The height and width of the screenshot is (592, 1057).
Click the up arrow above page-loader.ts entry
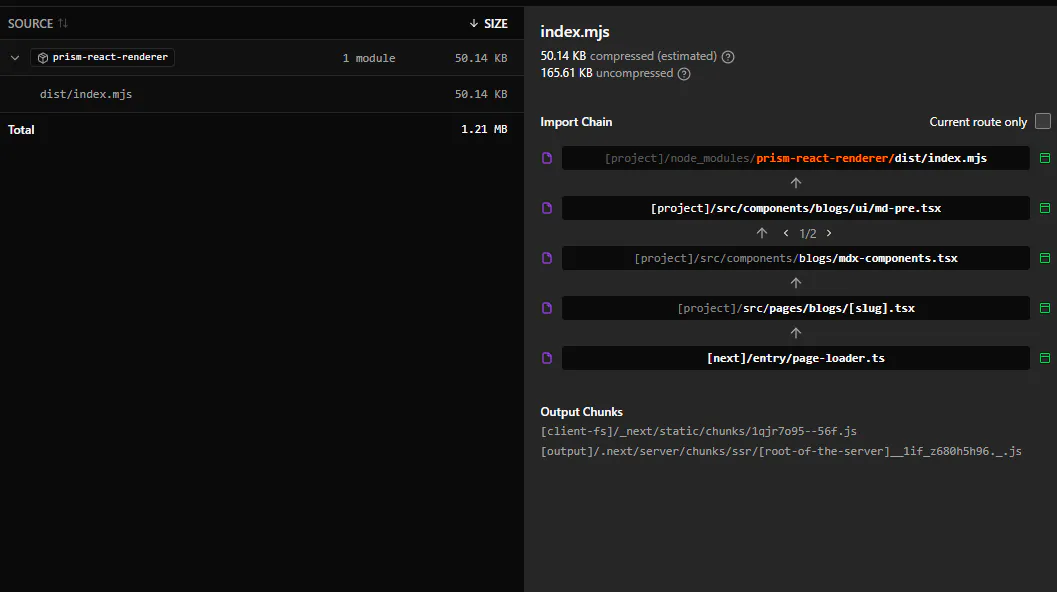(796, 333)
